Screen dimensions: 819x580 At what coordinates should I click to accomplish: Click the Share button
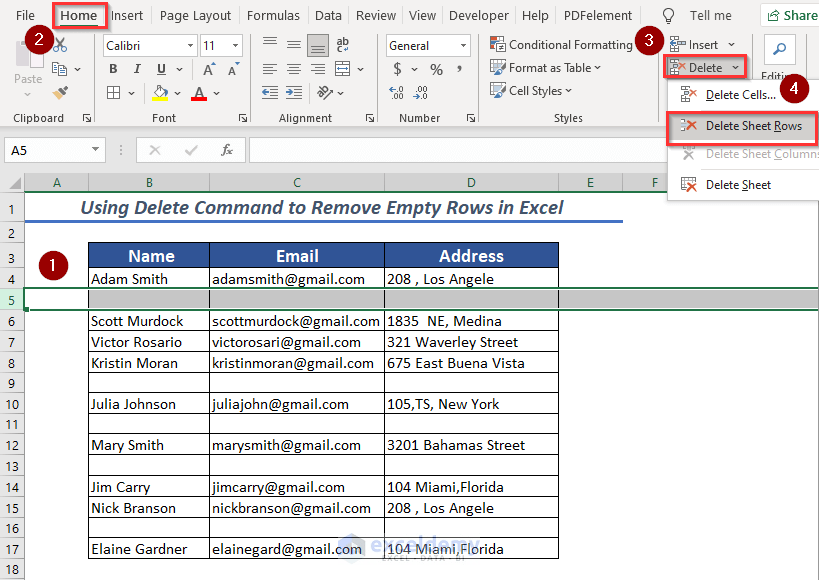point(797,15)
